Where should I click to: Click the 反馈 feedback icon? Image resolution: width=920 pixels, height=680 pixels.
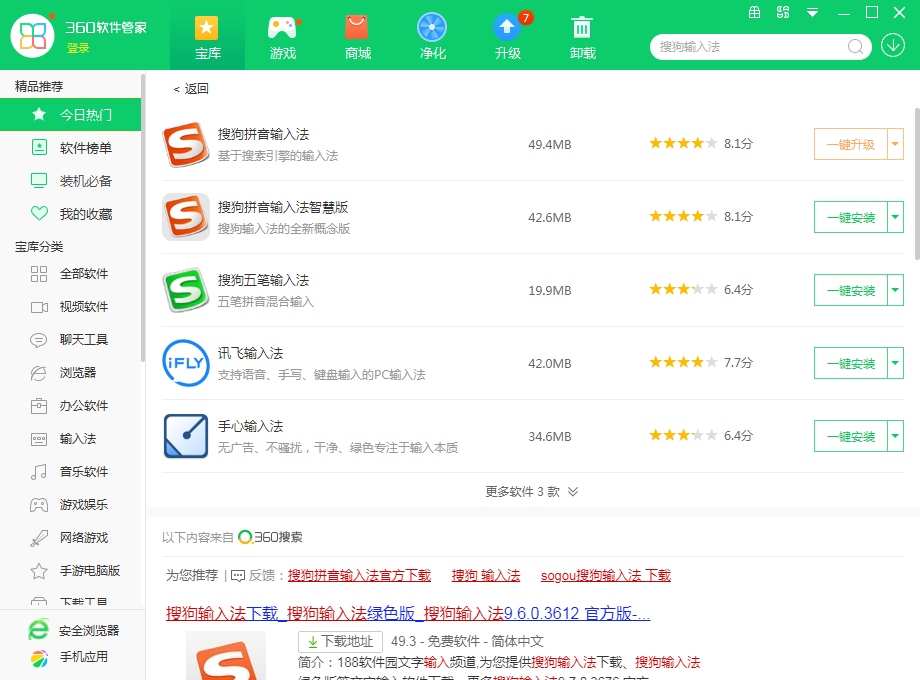238,576
